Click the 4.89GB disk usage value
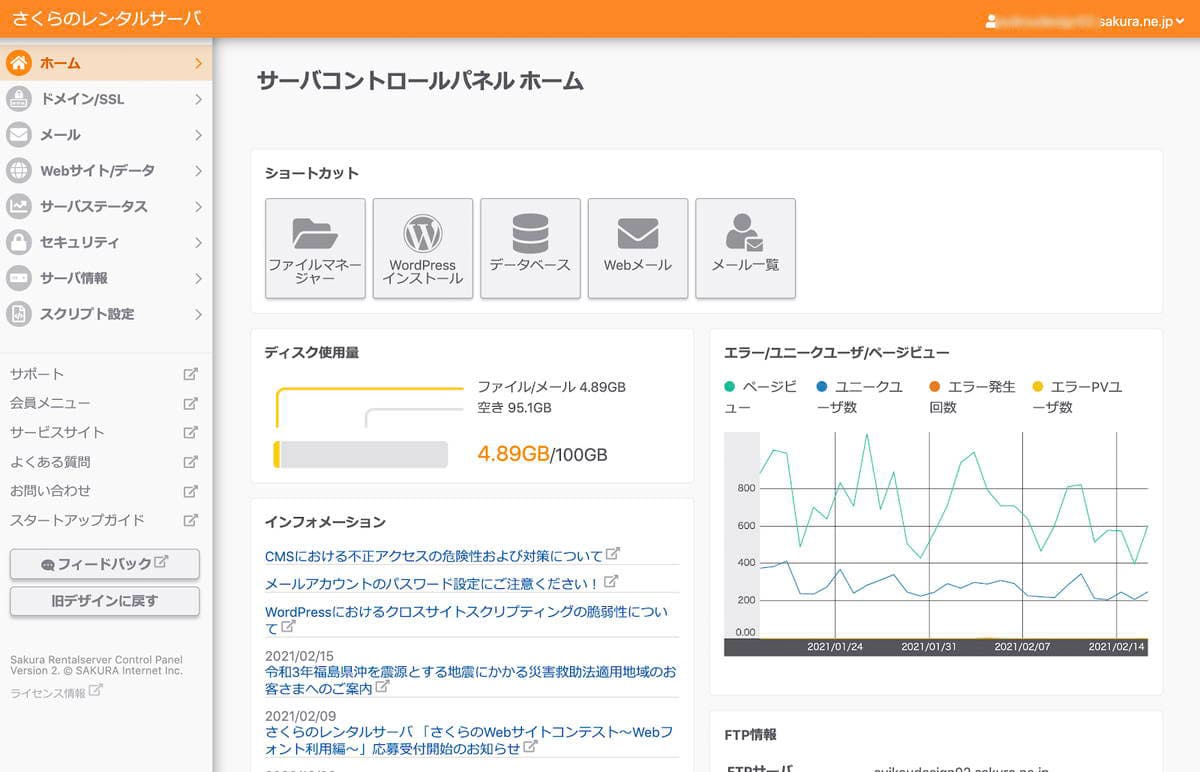1200x772 pixels. click(x=513, y=453)
